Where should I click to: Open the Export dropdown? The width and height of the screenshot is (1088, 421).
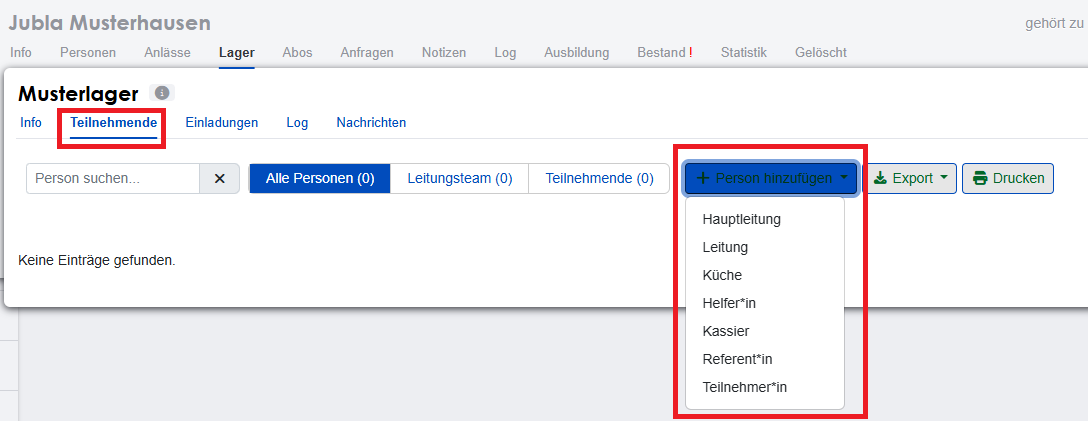pyautogui.click(x=910, y=178)
